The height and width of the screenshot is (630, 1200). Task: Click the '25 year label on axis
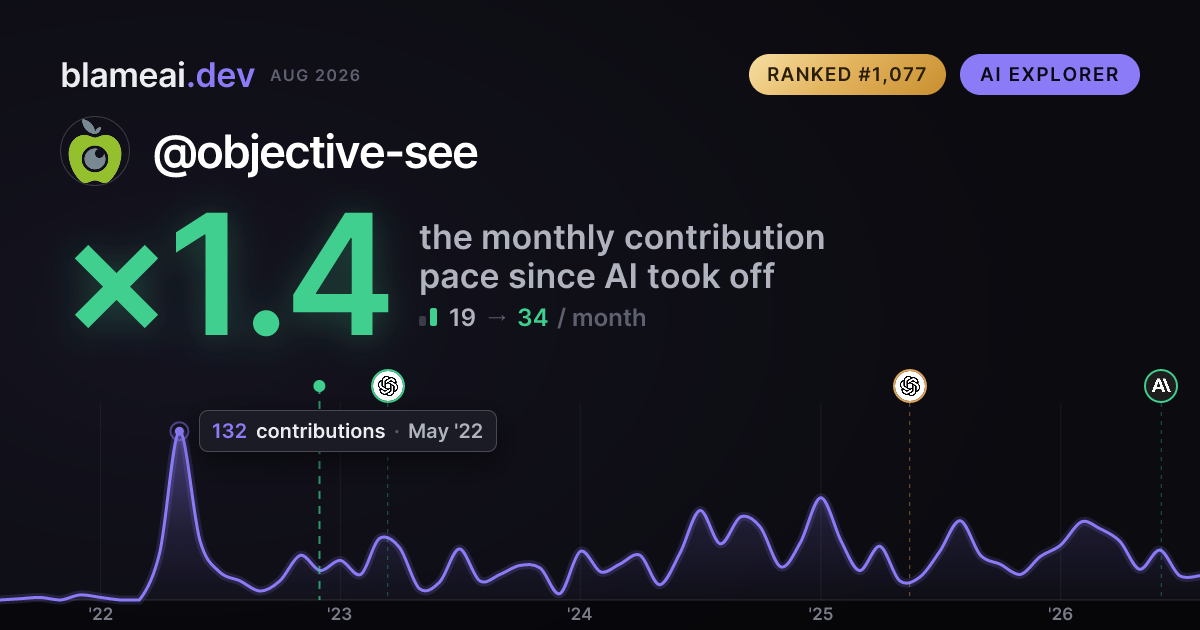820,614
